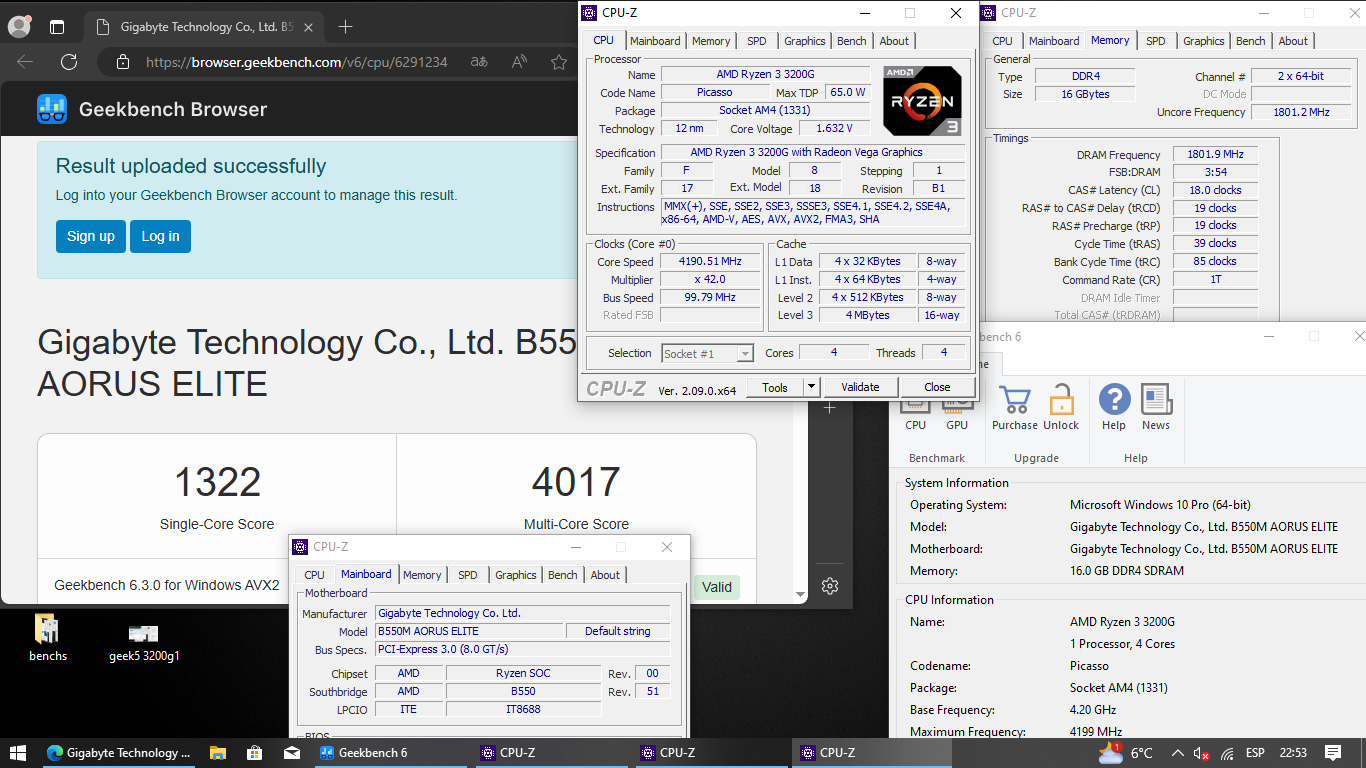Open SPD tab in CPU-Z Memory window
This screenshot has height=768, width=1366.
coord(1156,41)
